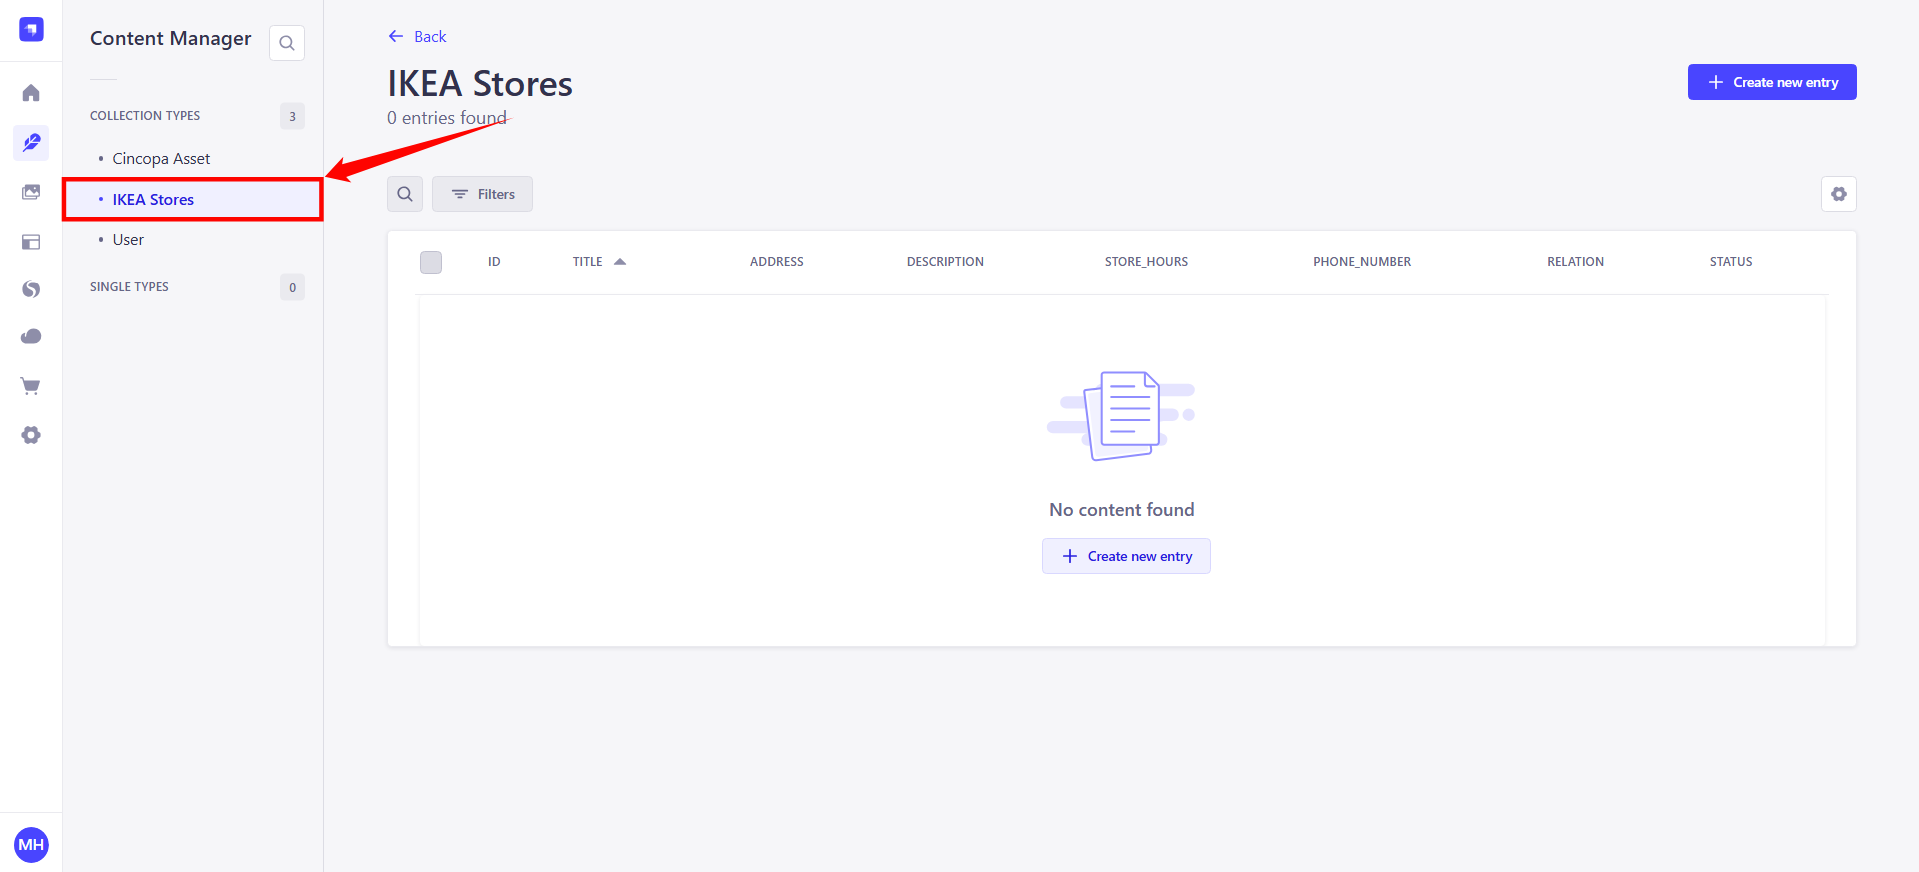Go Back using the arrow link
The width and height of the screenshot is (1919, 872).
pyautogui.click(x=417, y=37)
